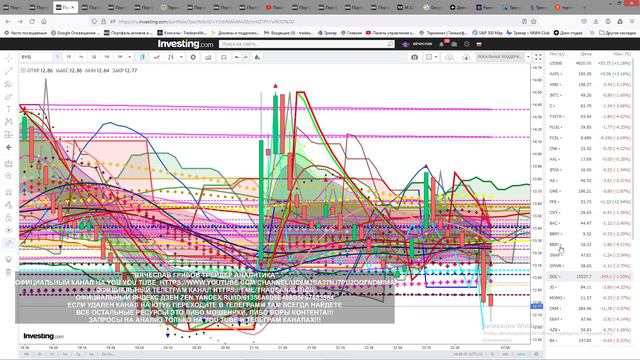The width and height of the screenshot is (640, 360).
Task: Open the browser hamburger menu
Action: point(632,21)
